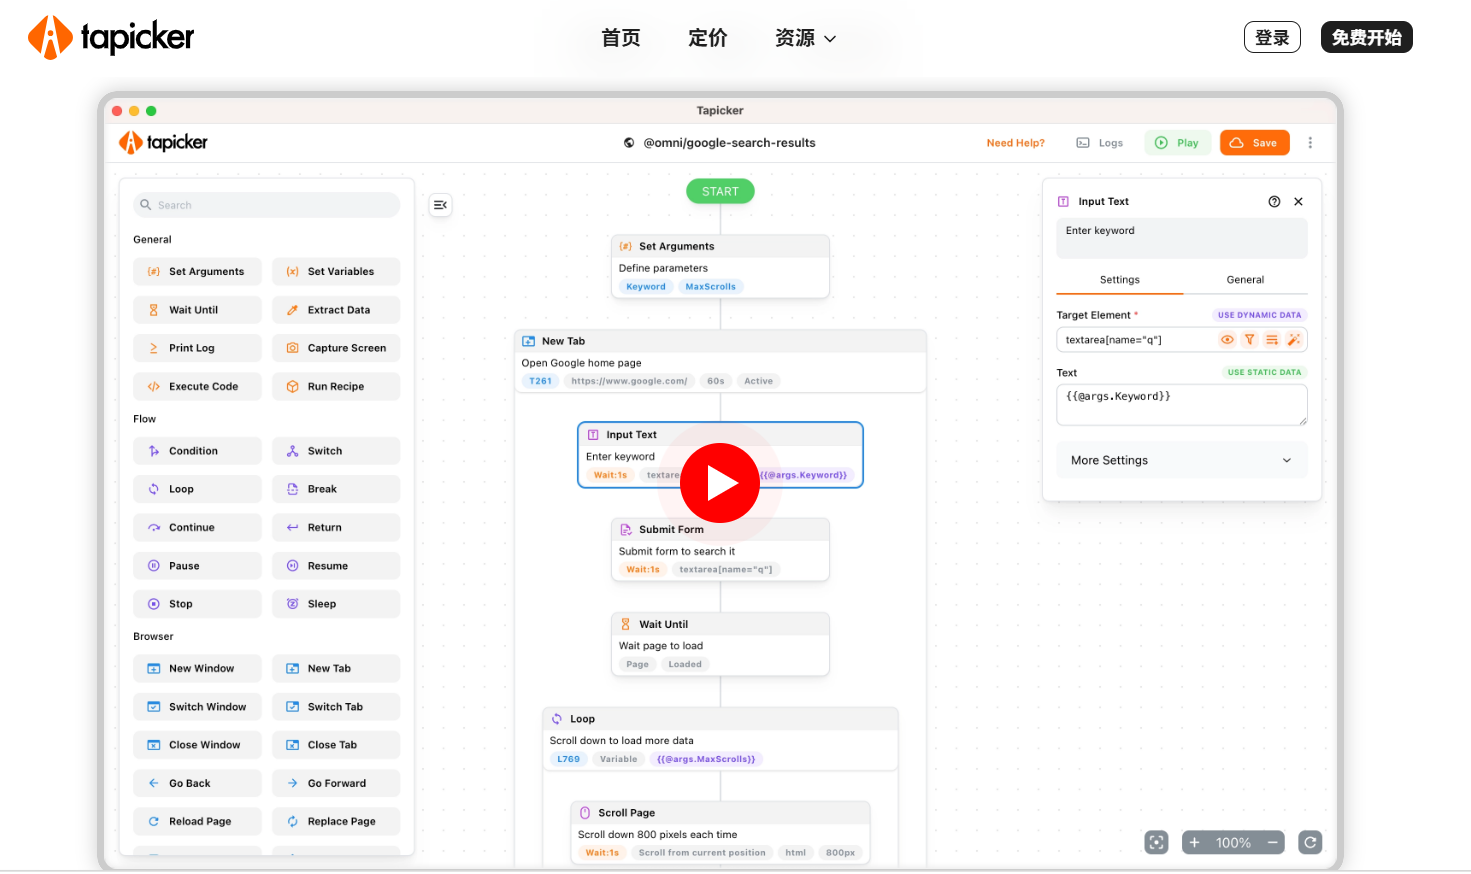Select the Go Forward action

click(336, 784)
